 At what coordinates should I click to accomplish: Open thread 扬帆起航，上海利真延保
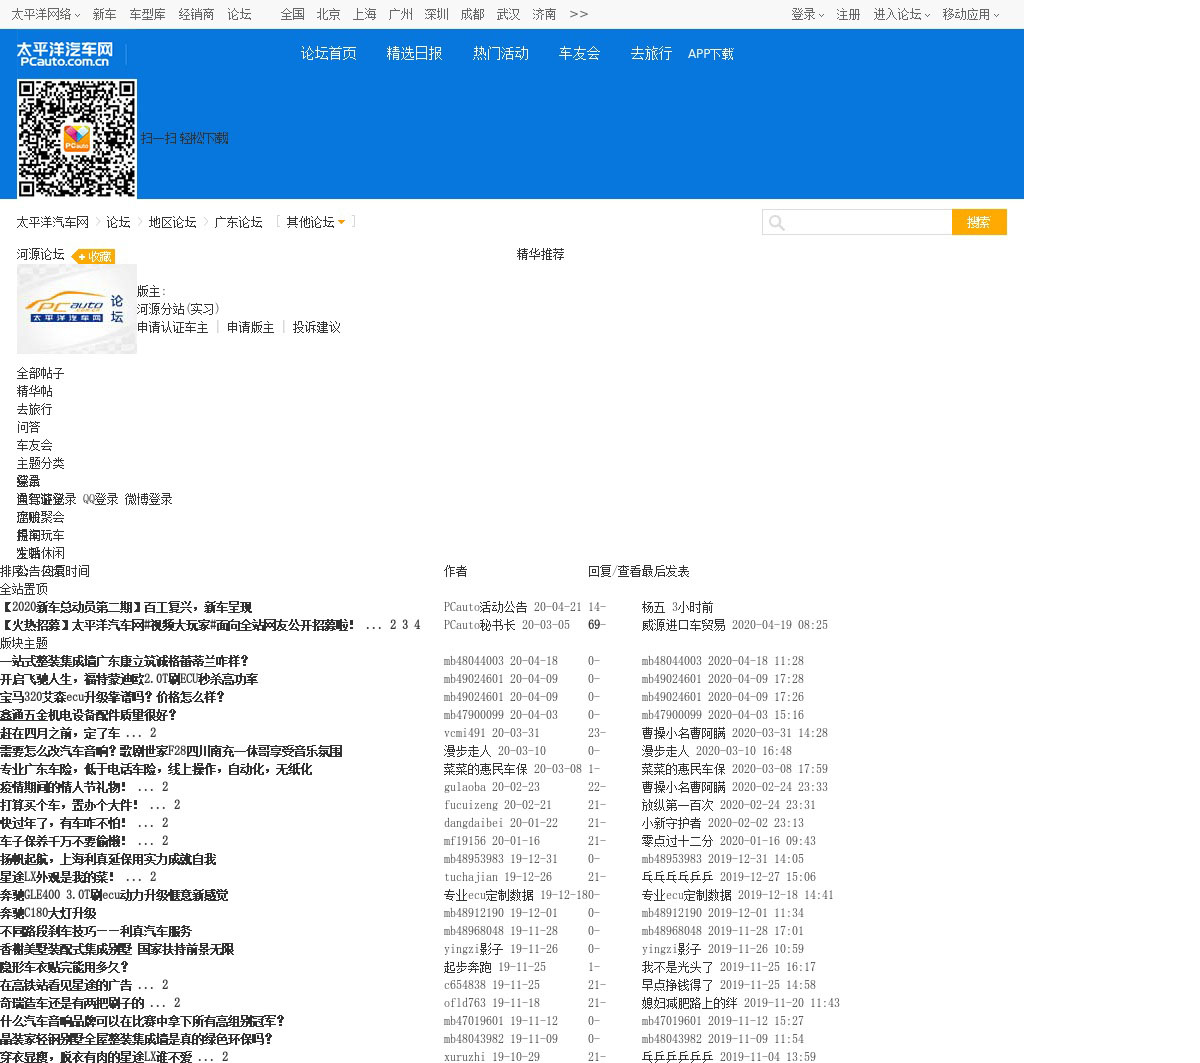pos(108,859)
